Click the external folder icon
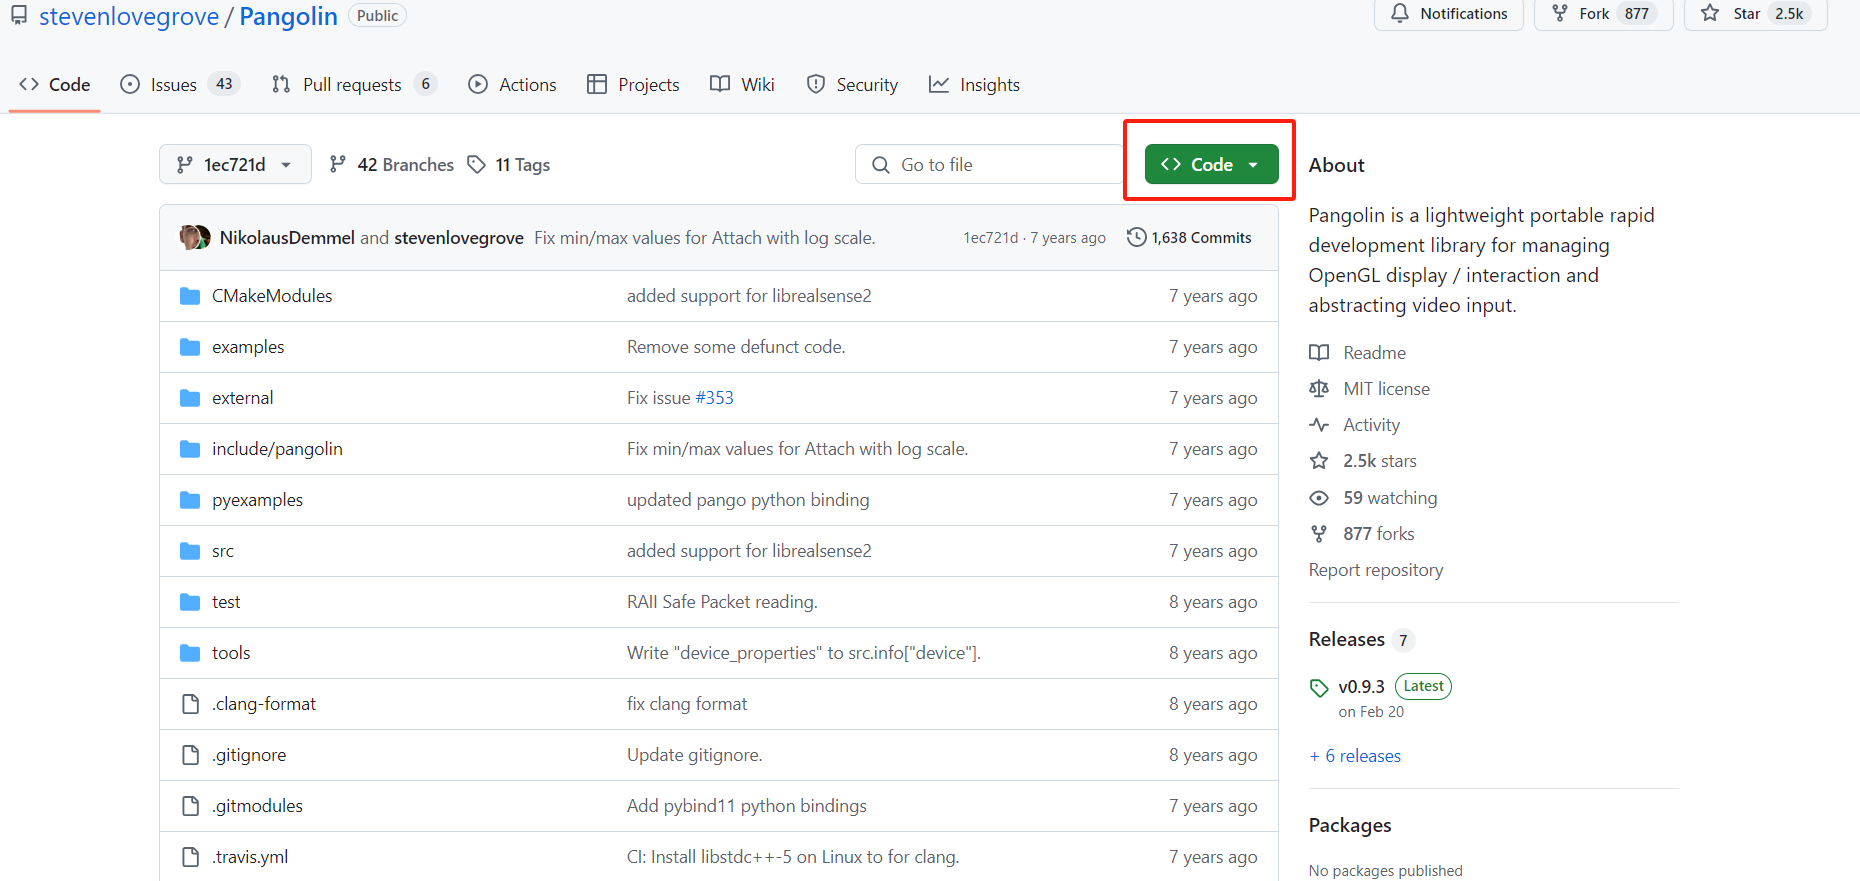Screen dimensions: 1860x881 click(x=190, y=398)
